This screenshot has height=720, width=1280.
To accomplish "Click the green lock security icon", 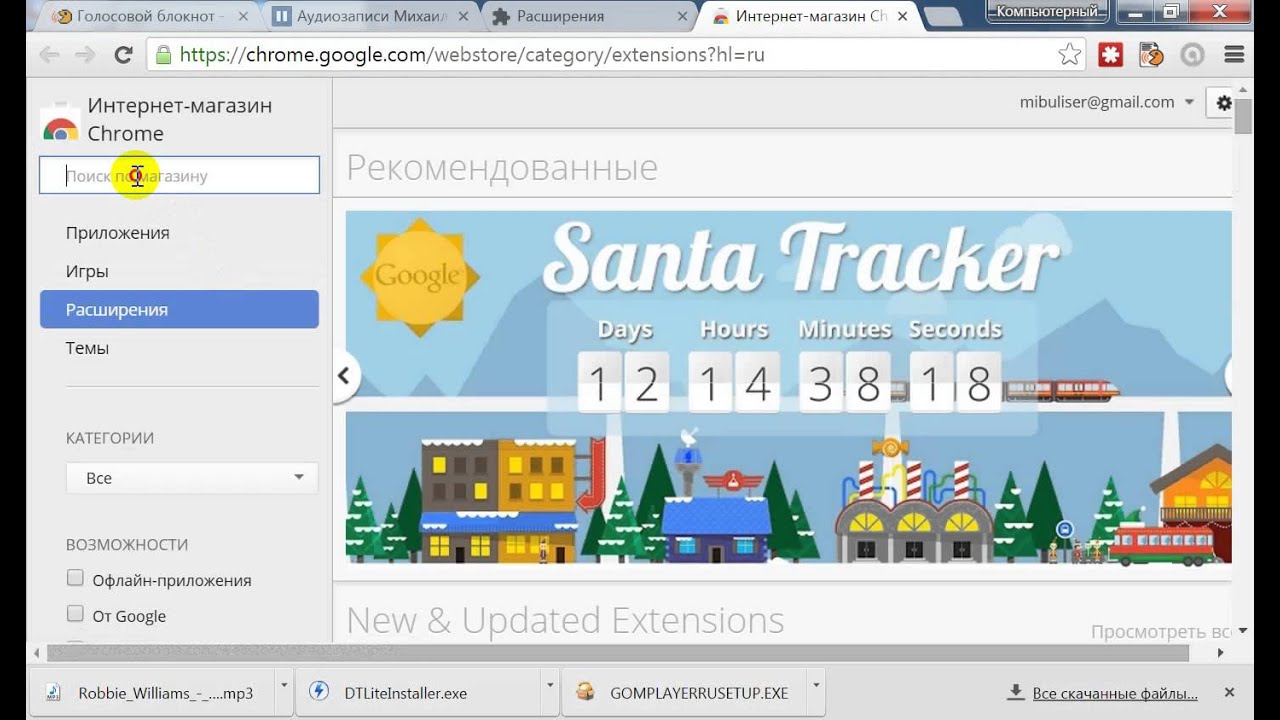I will pyautogui.click(x=163, y=55).
